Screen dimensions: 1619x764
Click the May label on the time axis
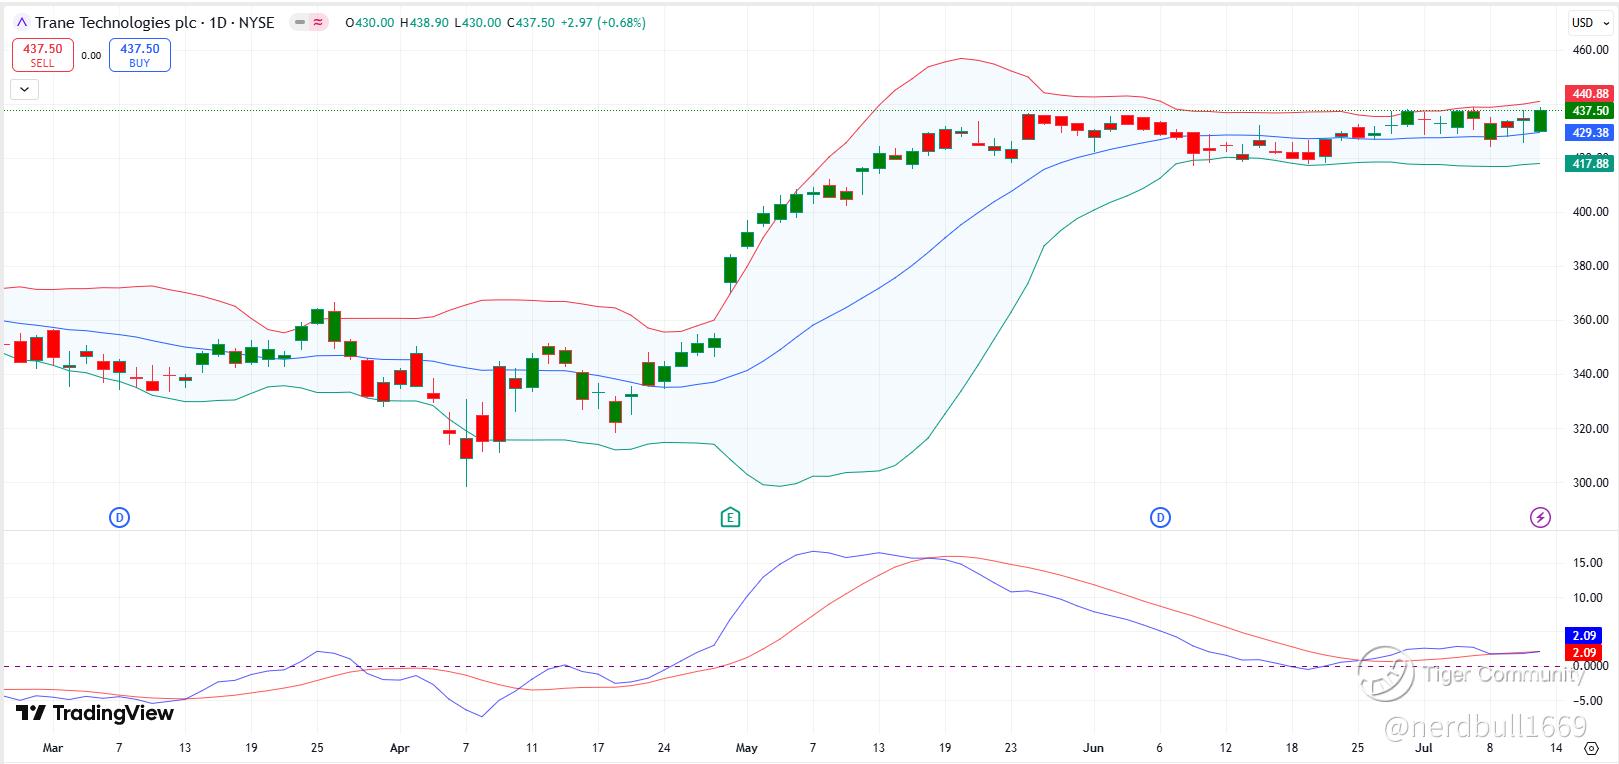click(x=746, y=748)
